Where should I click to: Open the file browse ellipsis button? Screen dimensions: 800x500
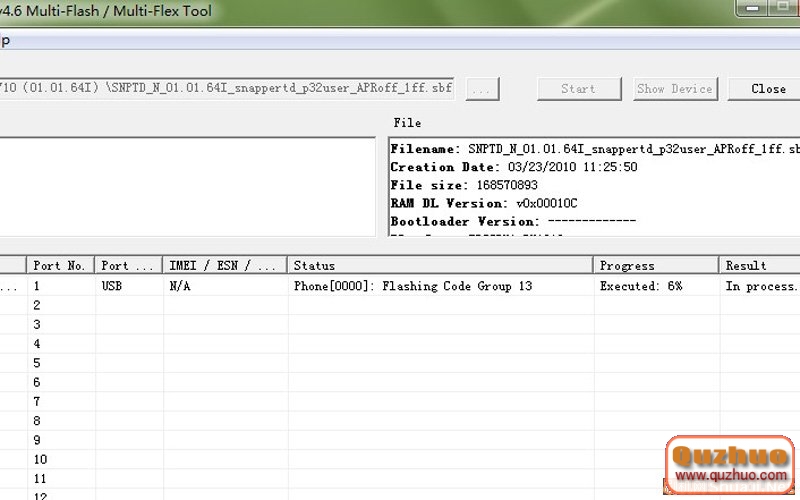tap(482, 89)
